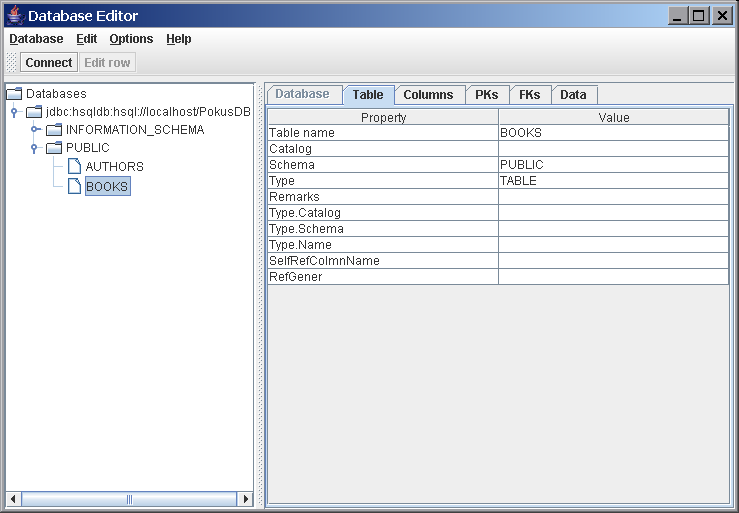The image size is (739, 513).
Task: Switch to the Database tab
Action: pyautogui.click(x=303, y=94)
